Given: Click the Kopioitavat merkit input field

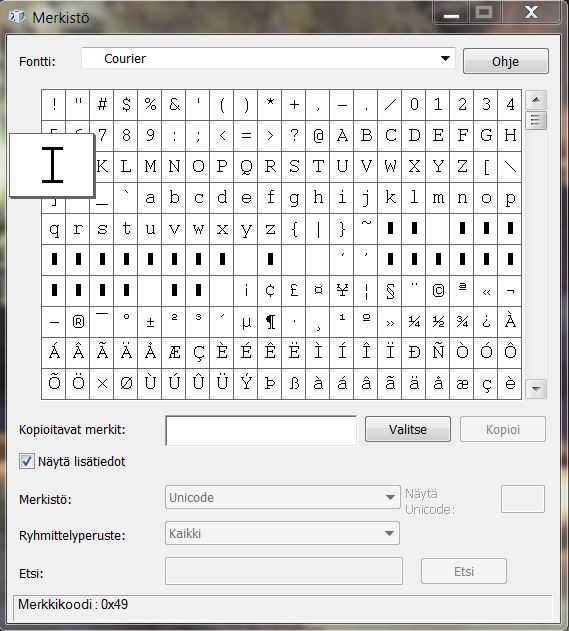Looking at the screenshot, I should (x=261, y=430).
